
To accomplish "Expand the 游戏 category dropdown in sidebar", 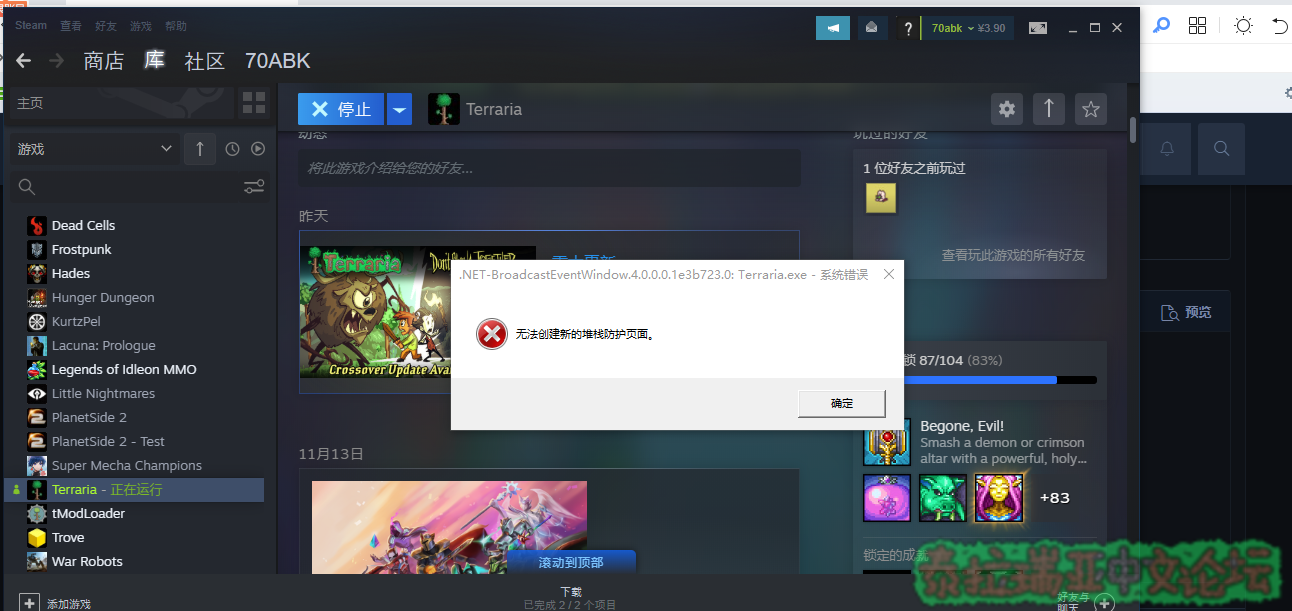I will [x=96, y=149].
